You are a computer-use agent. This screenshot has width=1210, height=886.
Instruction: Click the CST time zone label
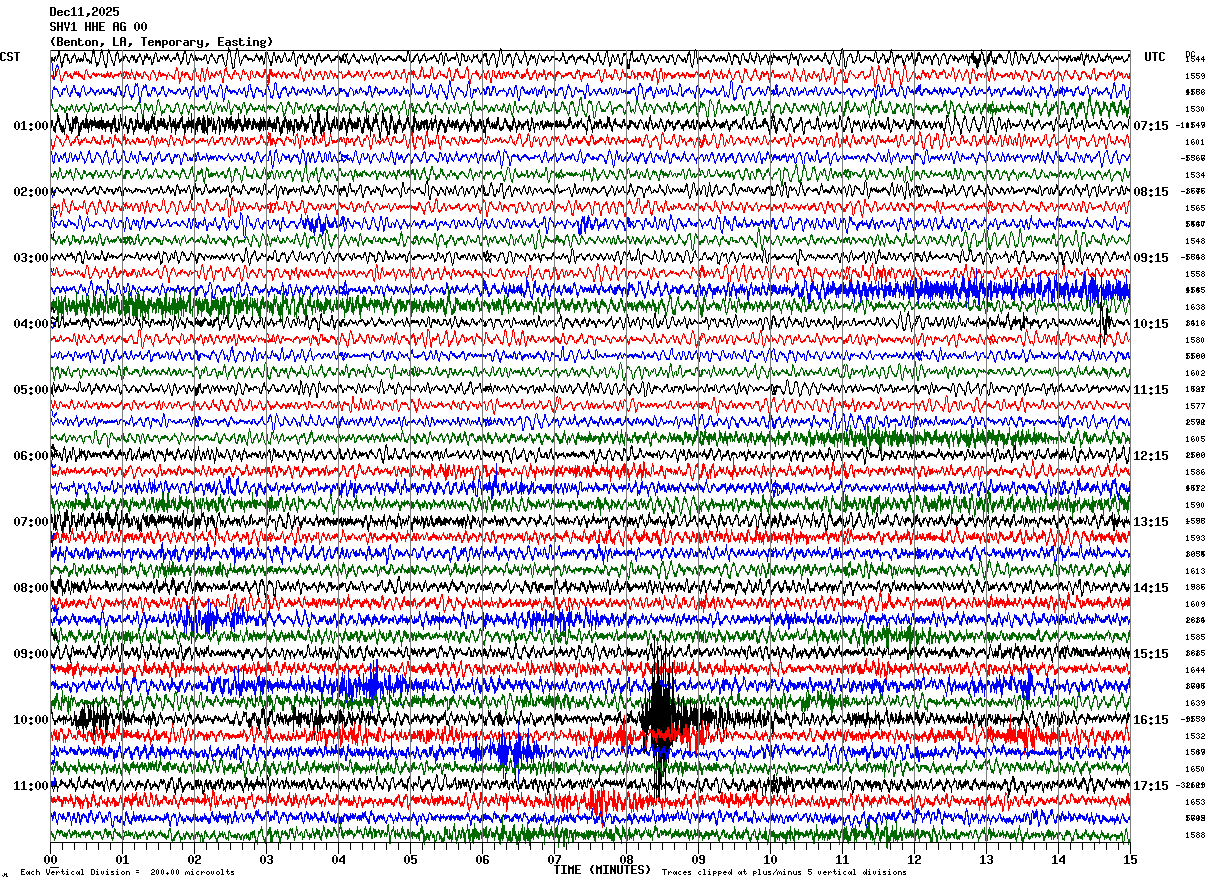(10, 57)
